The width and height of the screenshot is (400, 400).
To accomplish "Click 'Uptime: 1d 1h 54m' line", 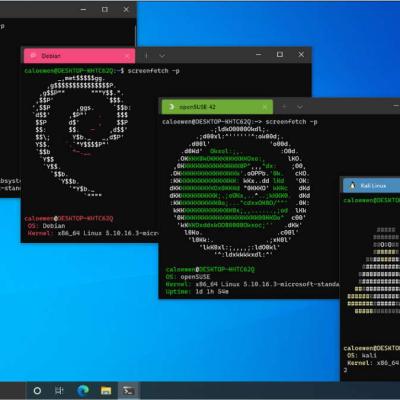I will (x=197, y=291).
